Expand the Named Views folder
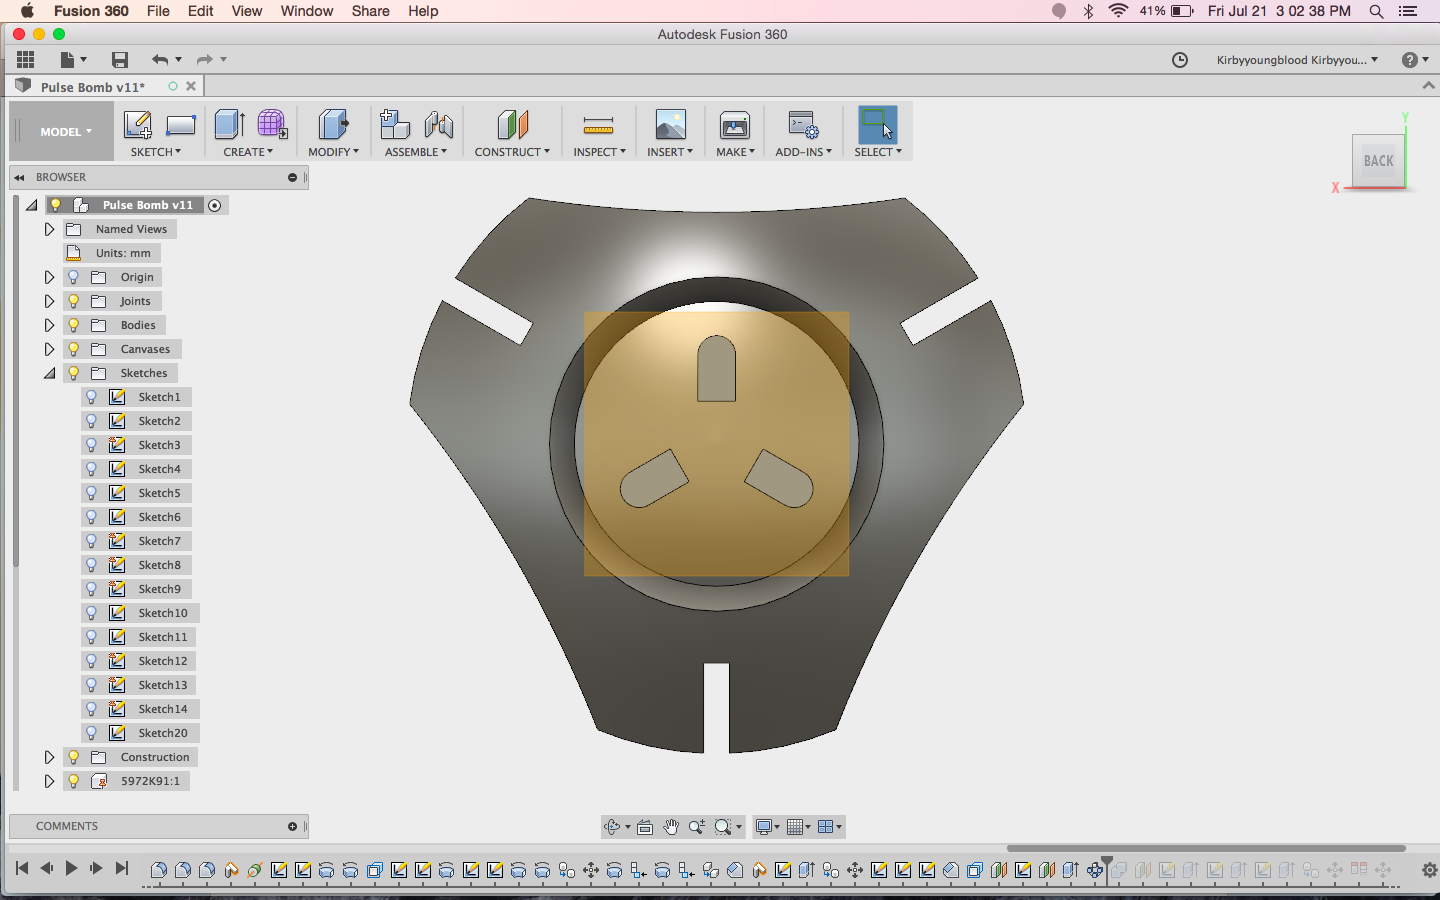This screenshot has width=1440, height=900. point(49,229)
